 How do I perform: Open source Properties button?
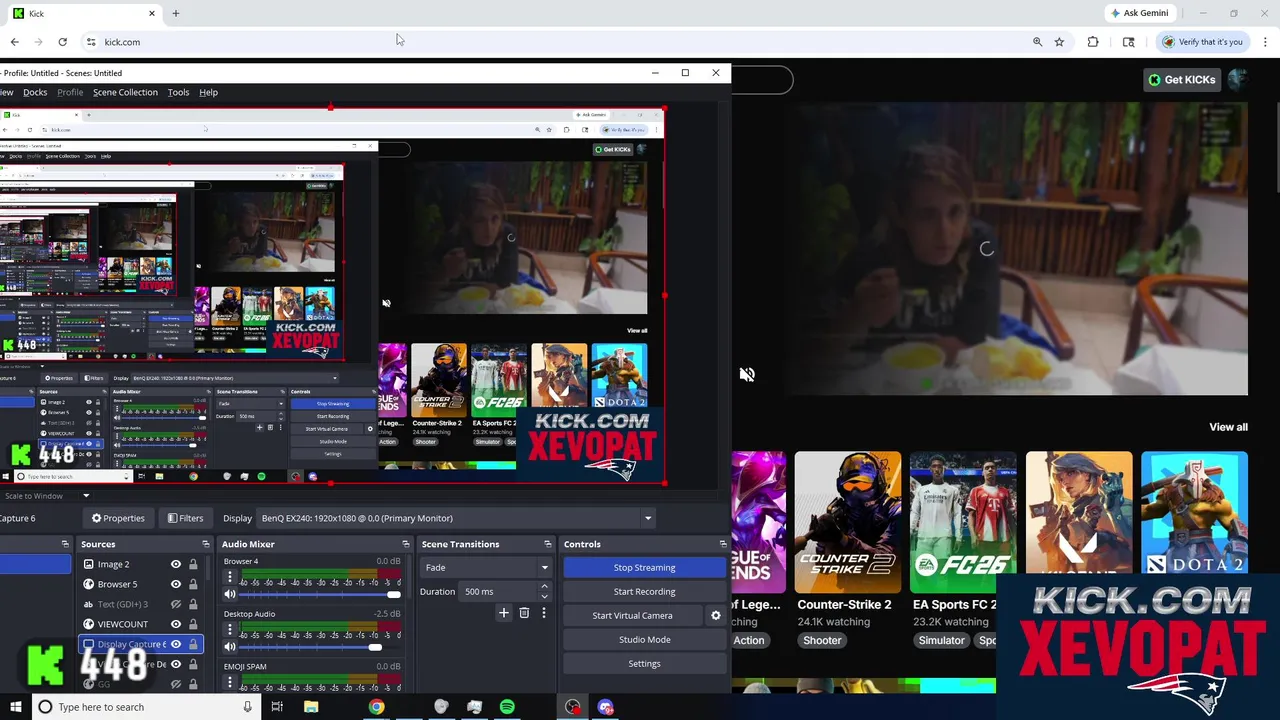click(118, 518)
